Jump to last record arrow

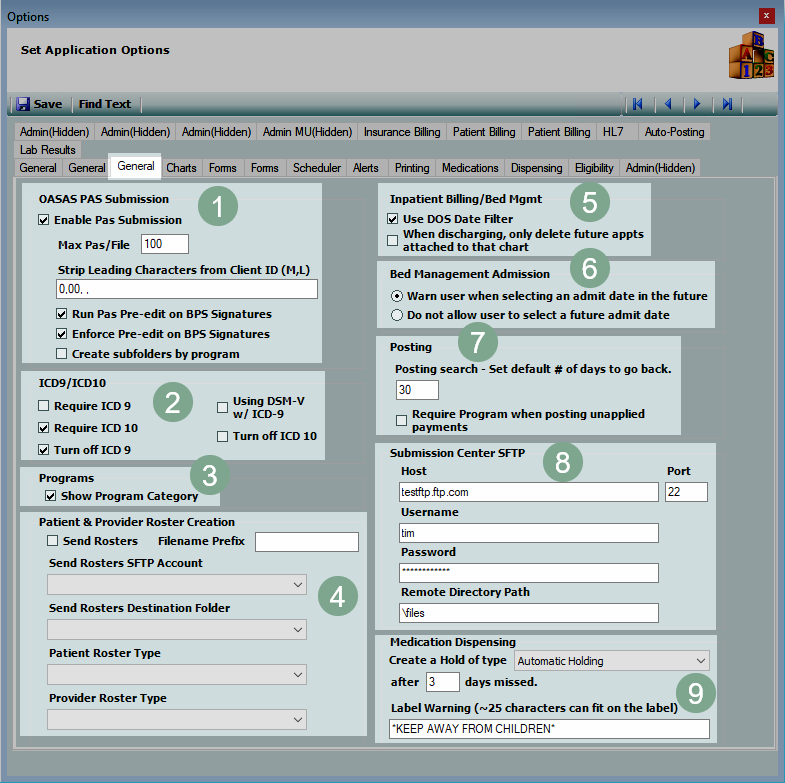(x=727, y=104)
